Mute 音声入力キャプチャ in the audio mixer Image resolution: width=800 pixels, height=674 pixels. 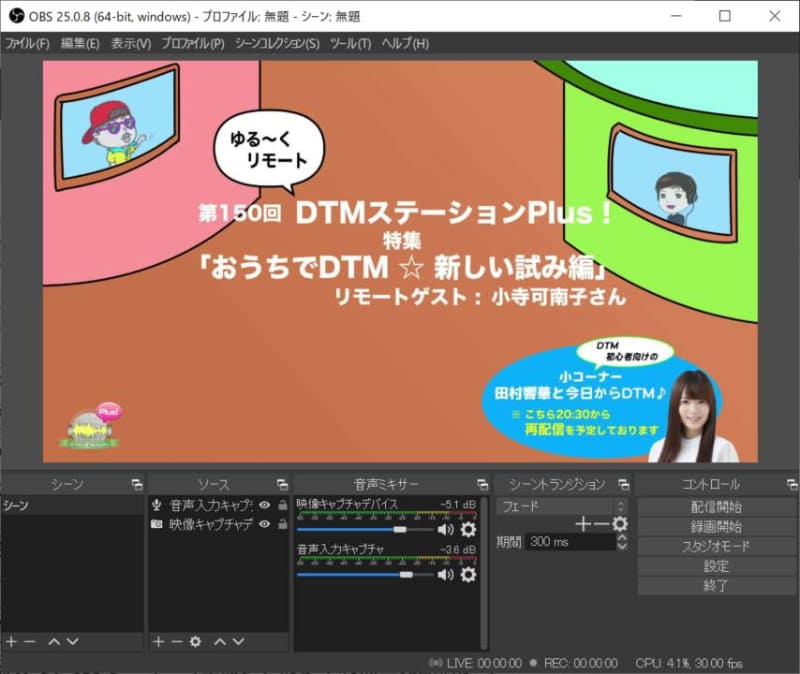coord(445,575)
